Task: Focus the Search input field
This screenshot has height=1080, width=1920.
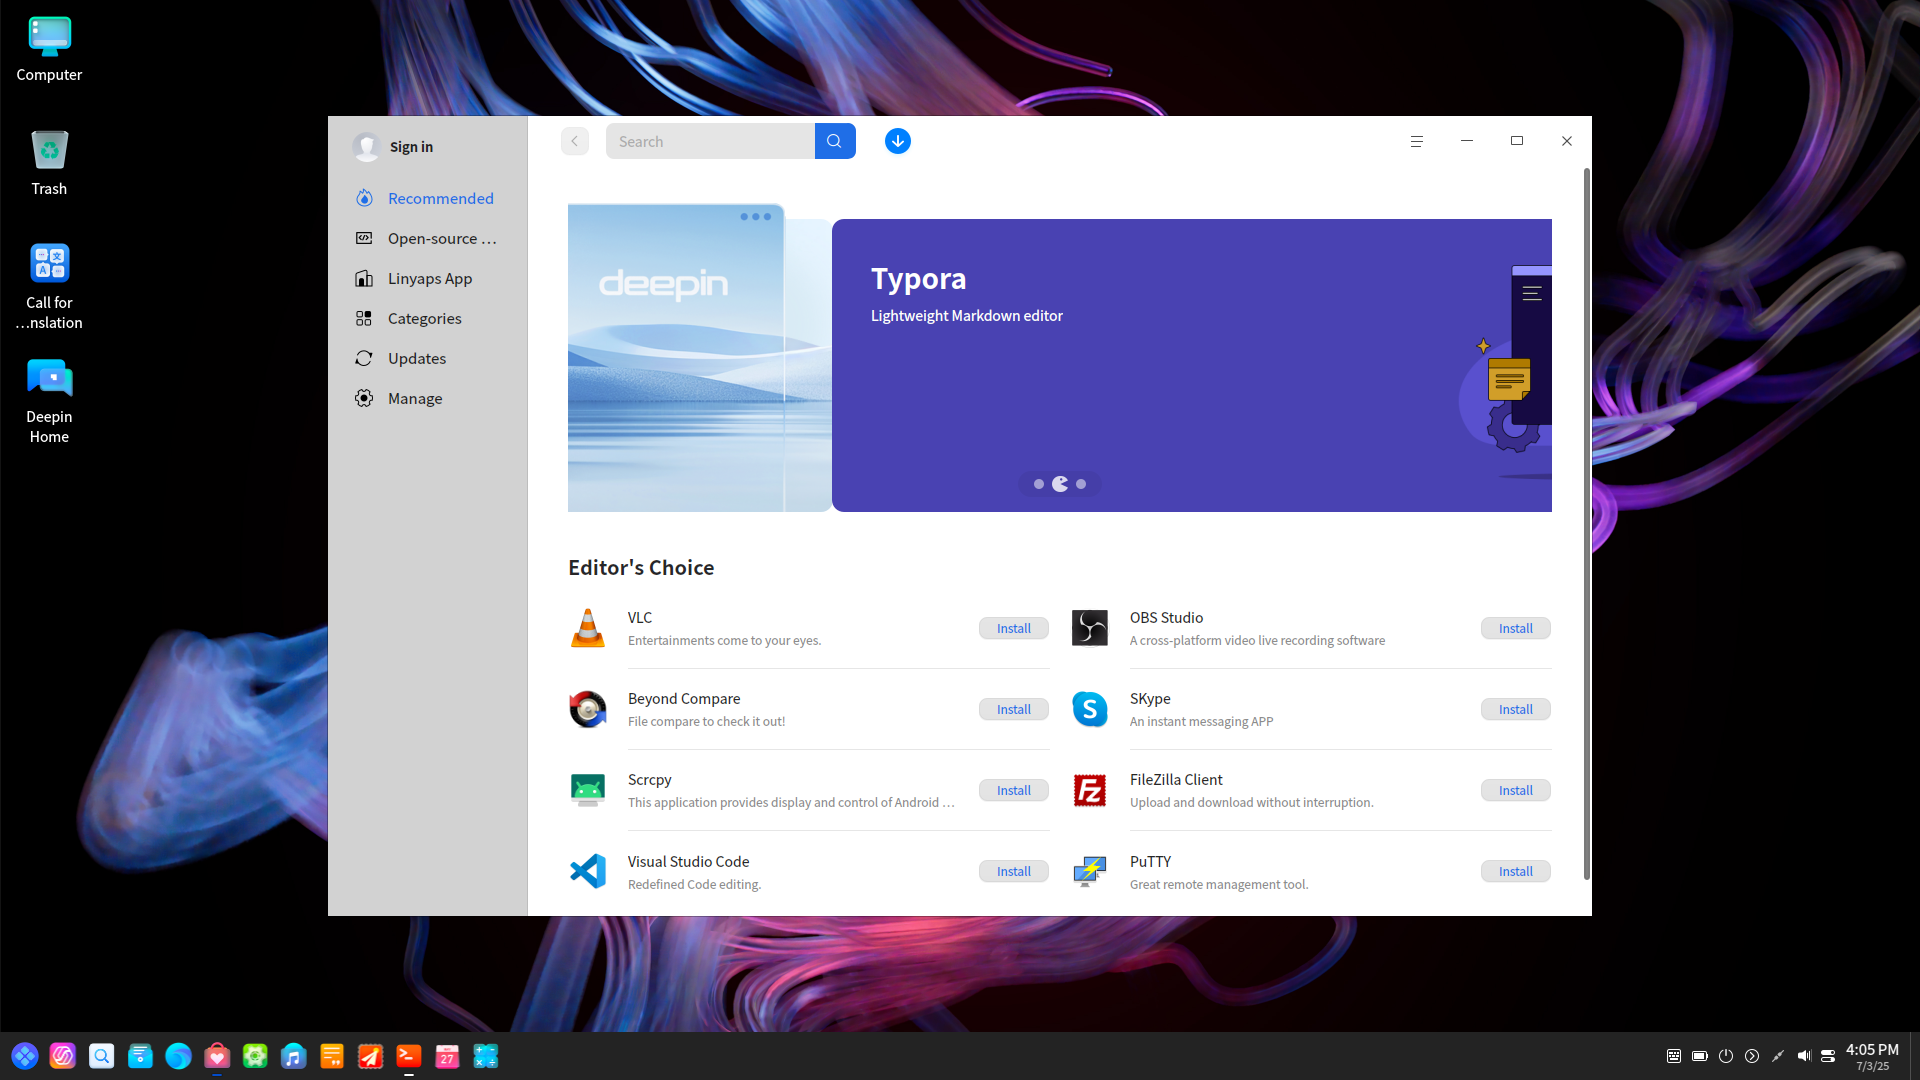Action: tap(710, 141)
